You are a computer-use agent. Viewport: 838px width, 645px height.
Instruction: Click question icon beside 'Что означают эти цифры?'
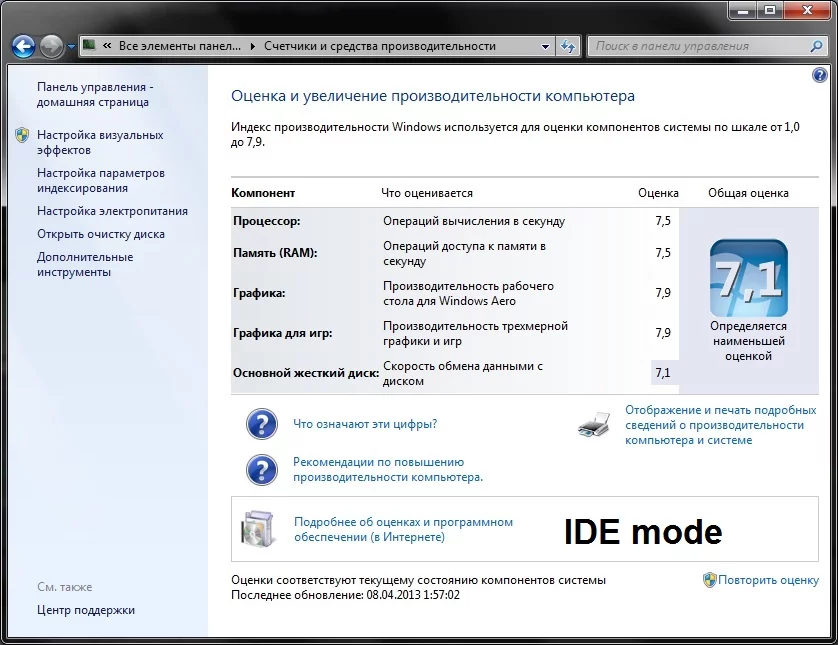click(x=261, y=424)
